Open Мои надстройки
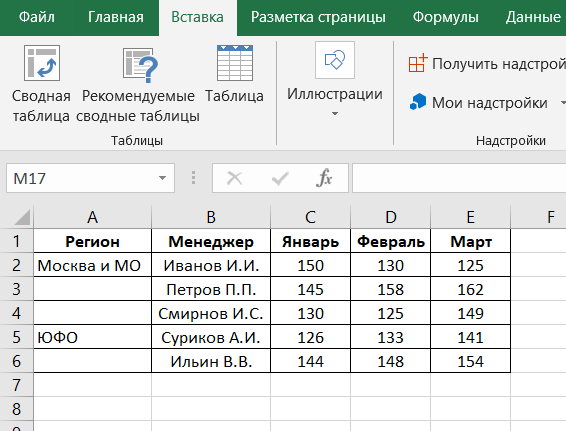The height and width of the screenshot is (431, 566). coord(479,103)
